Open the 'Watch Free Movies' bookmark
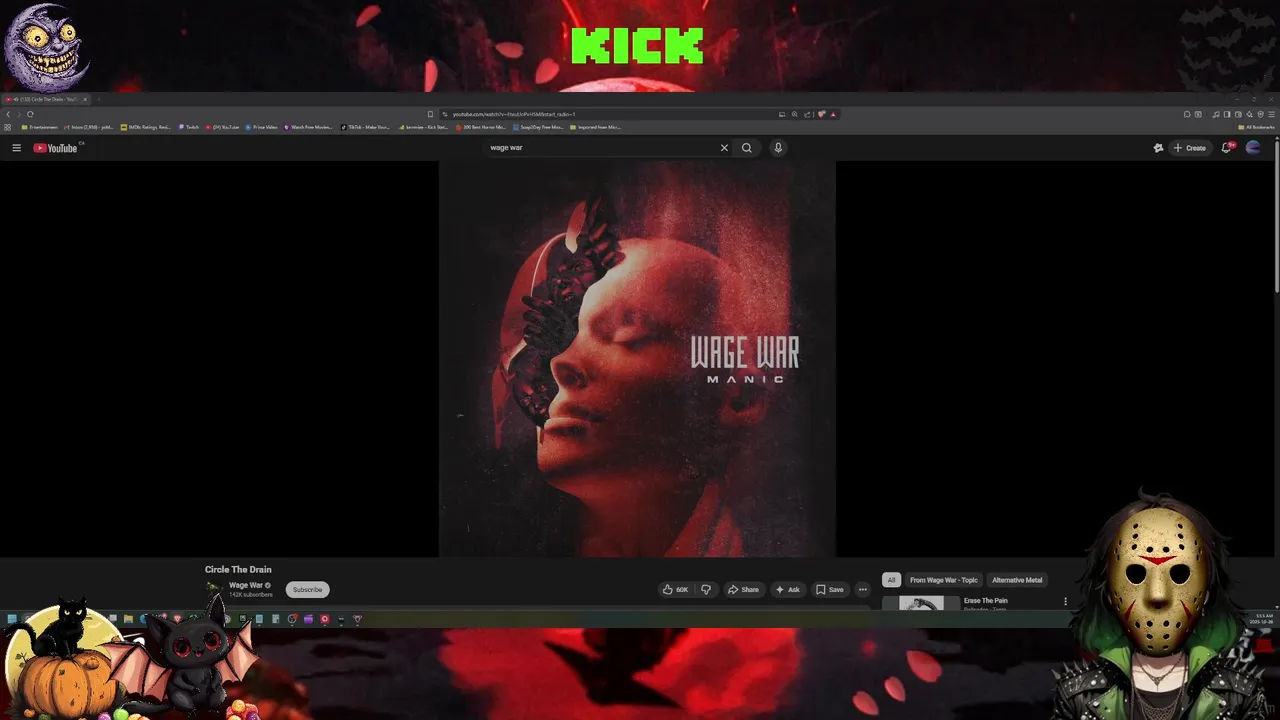This screenshot has width=1280, height=720. [x=309, y=127]
